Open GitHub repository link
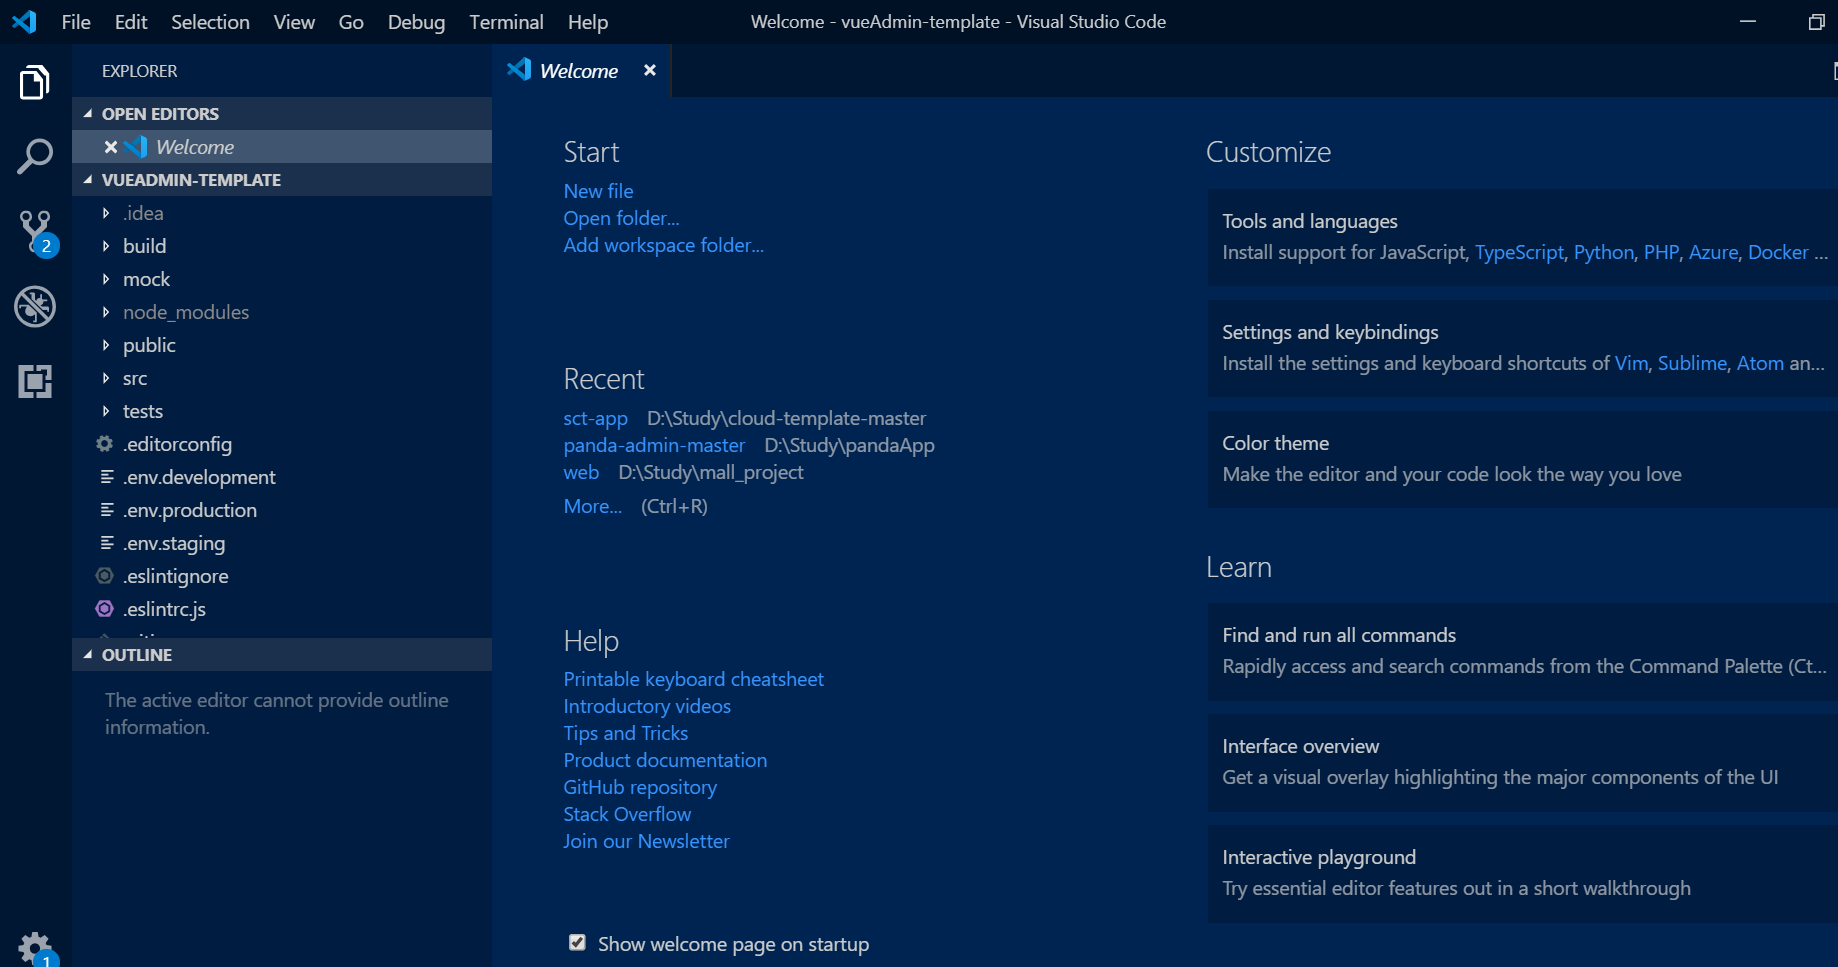The height and width of the screenshot is (967, 1838). click(640, 787)
